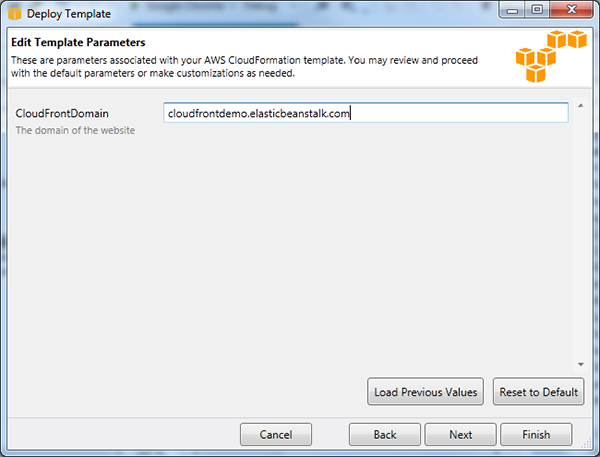Click the AWS orange cubes logo
The height and width of the screenshot is (457, 600).
[551, 56]
